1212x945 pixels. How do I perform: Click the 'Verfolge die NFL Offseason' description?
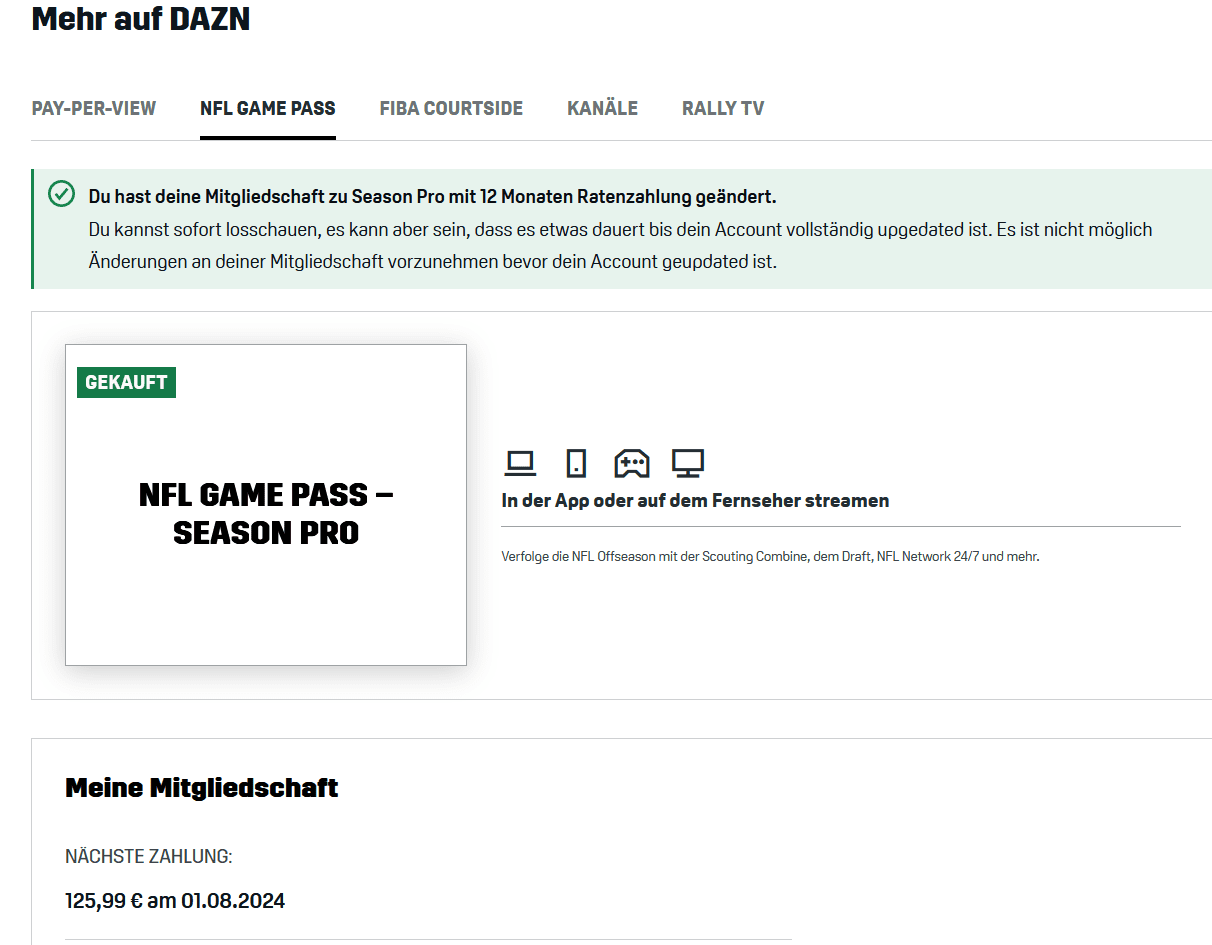pos(770,557)
